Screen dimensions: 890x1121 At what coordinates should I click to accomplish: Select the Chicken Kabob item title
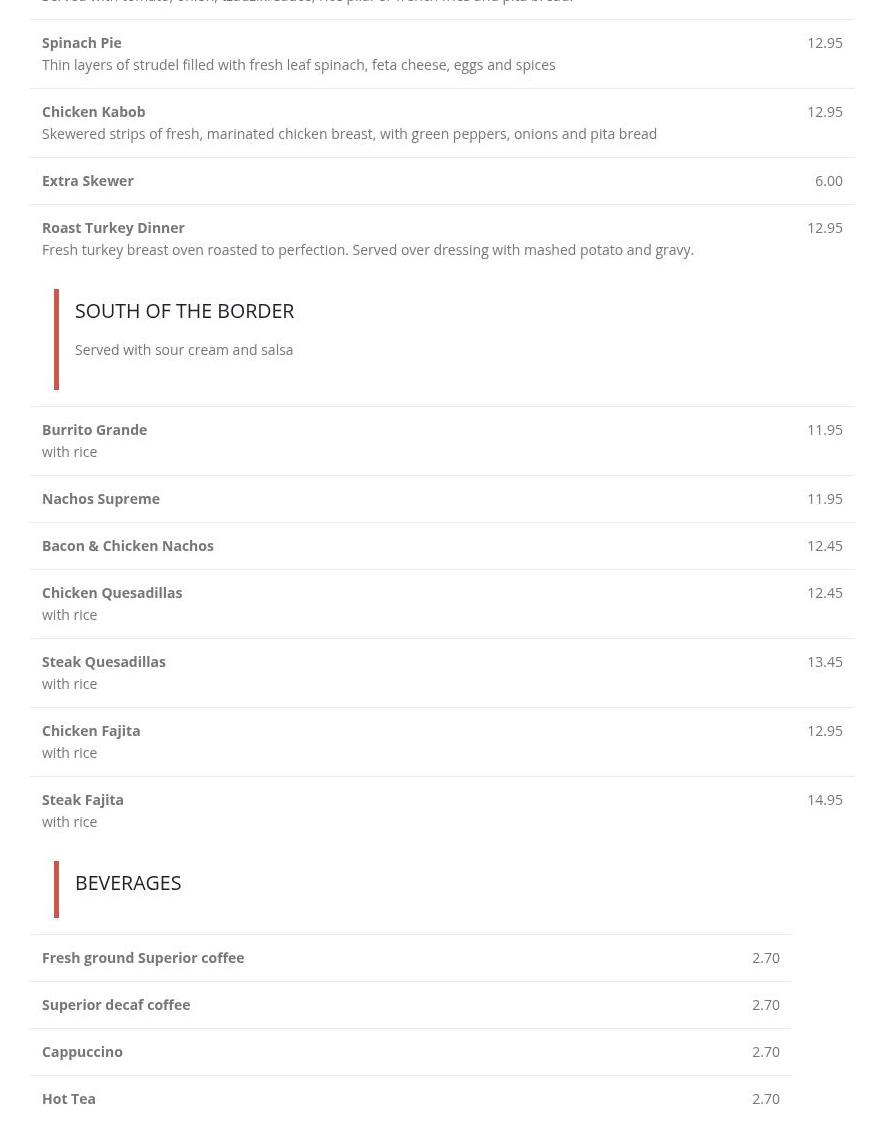pos(94,112)
